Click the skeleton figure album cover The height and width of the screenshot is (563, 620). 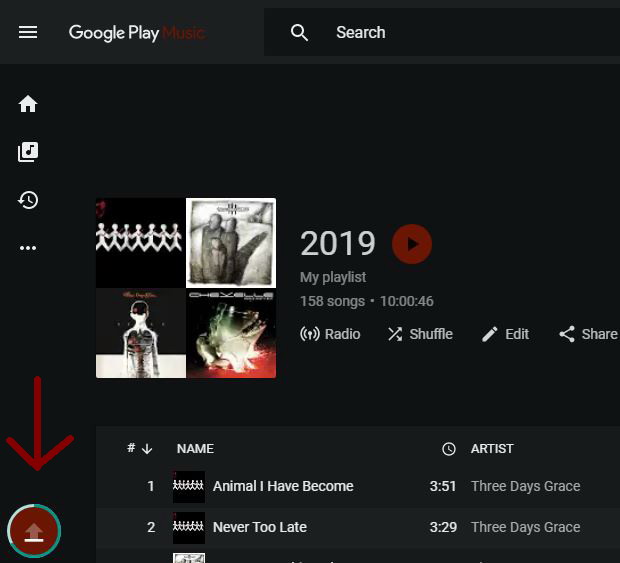click(x=140, y=333)
